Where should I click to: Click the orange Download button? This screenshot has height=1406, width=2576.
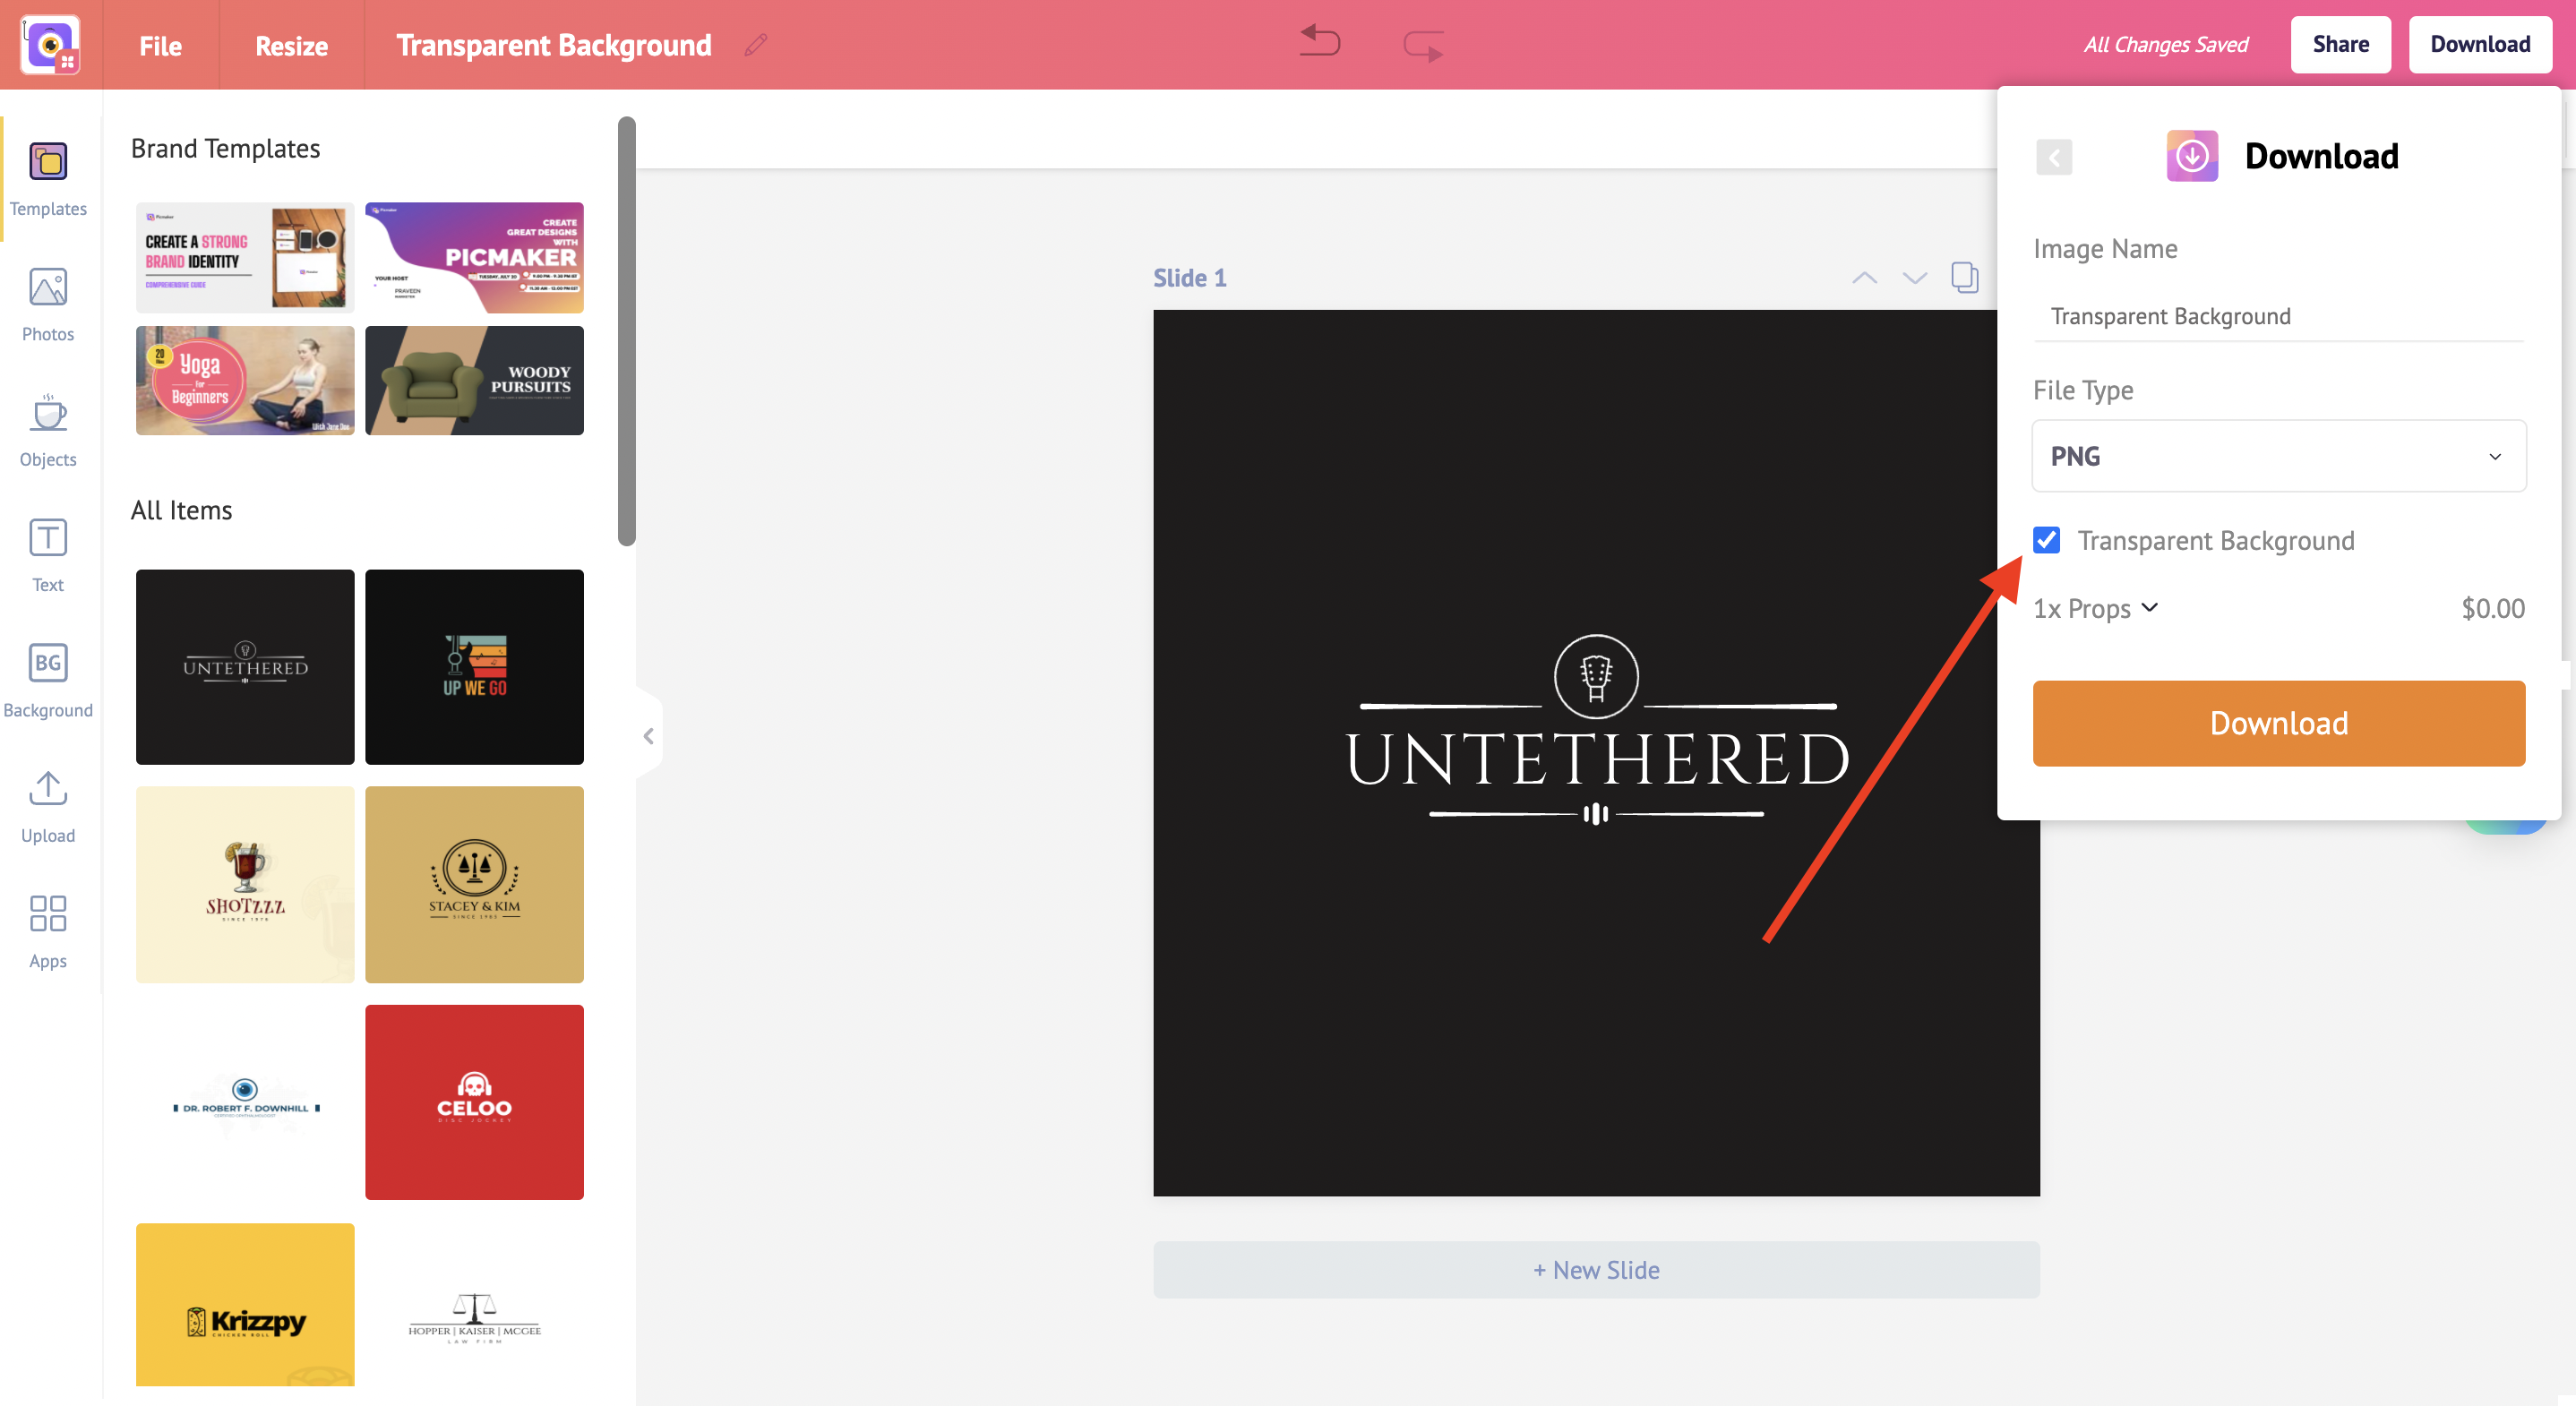(x=2280, y=722)
